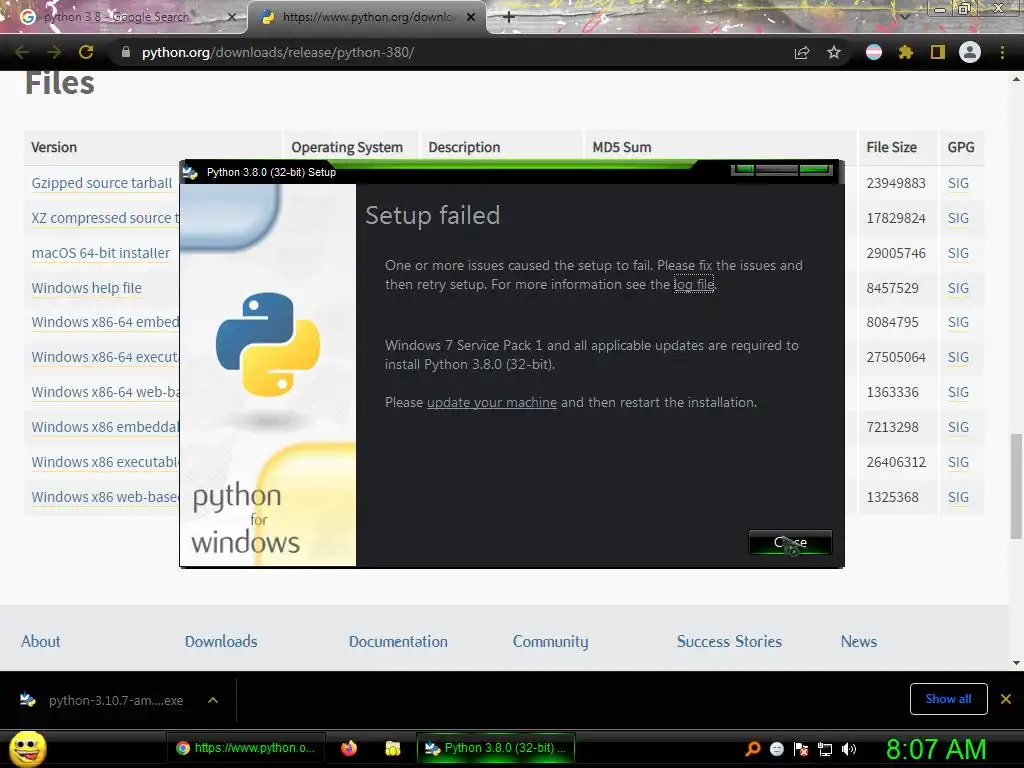Screen dimensions: 1024x768
Task: Download macOS 64-bit installer
Action: click(x=101, y=253)
